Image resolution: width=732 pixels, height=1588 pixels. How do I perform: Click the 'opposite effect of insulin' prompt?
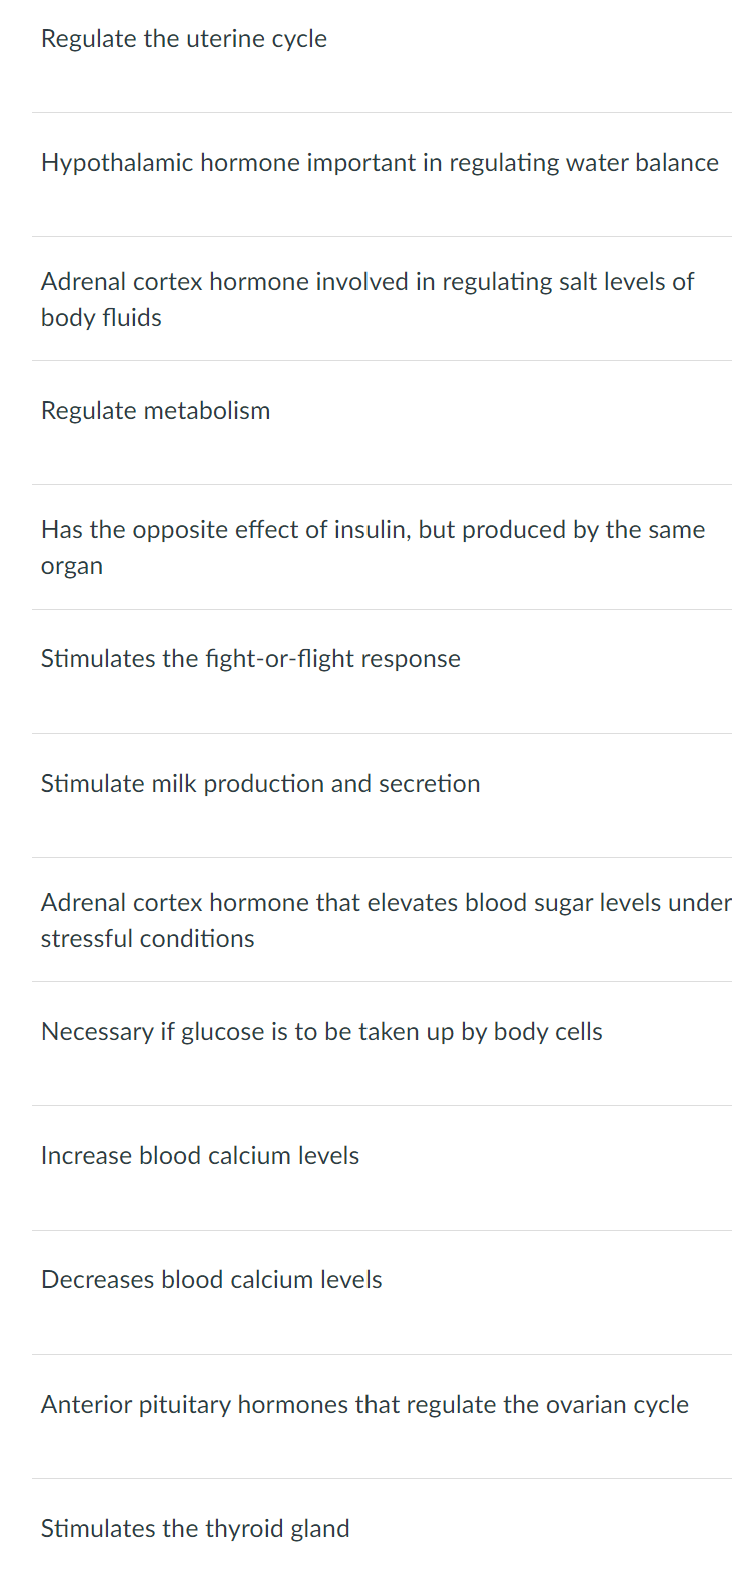[372, 530]
